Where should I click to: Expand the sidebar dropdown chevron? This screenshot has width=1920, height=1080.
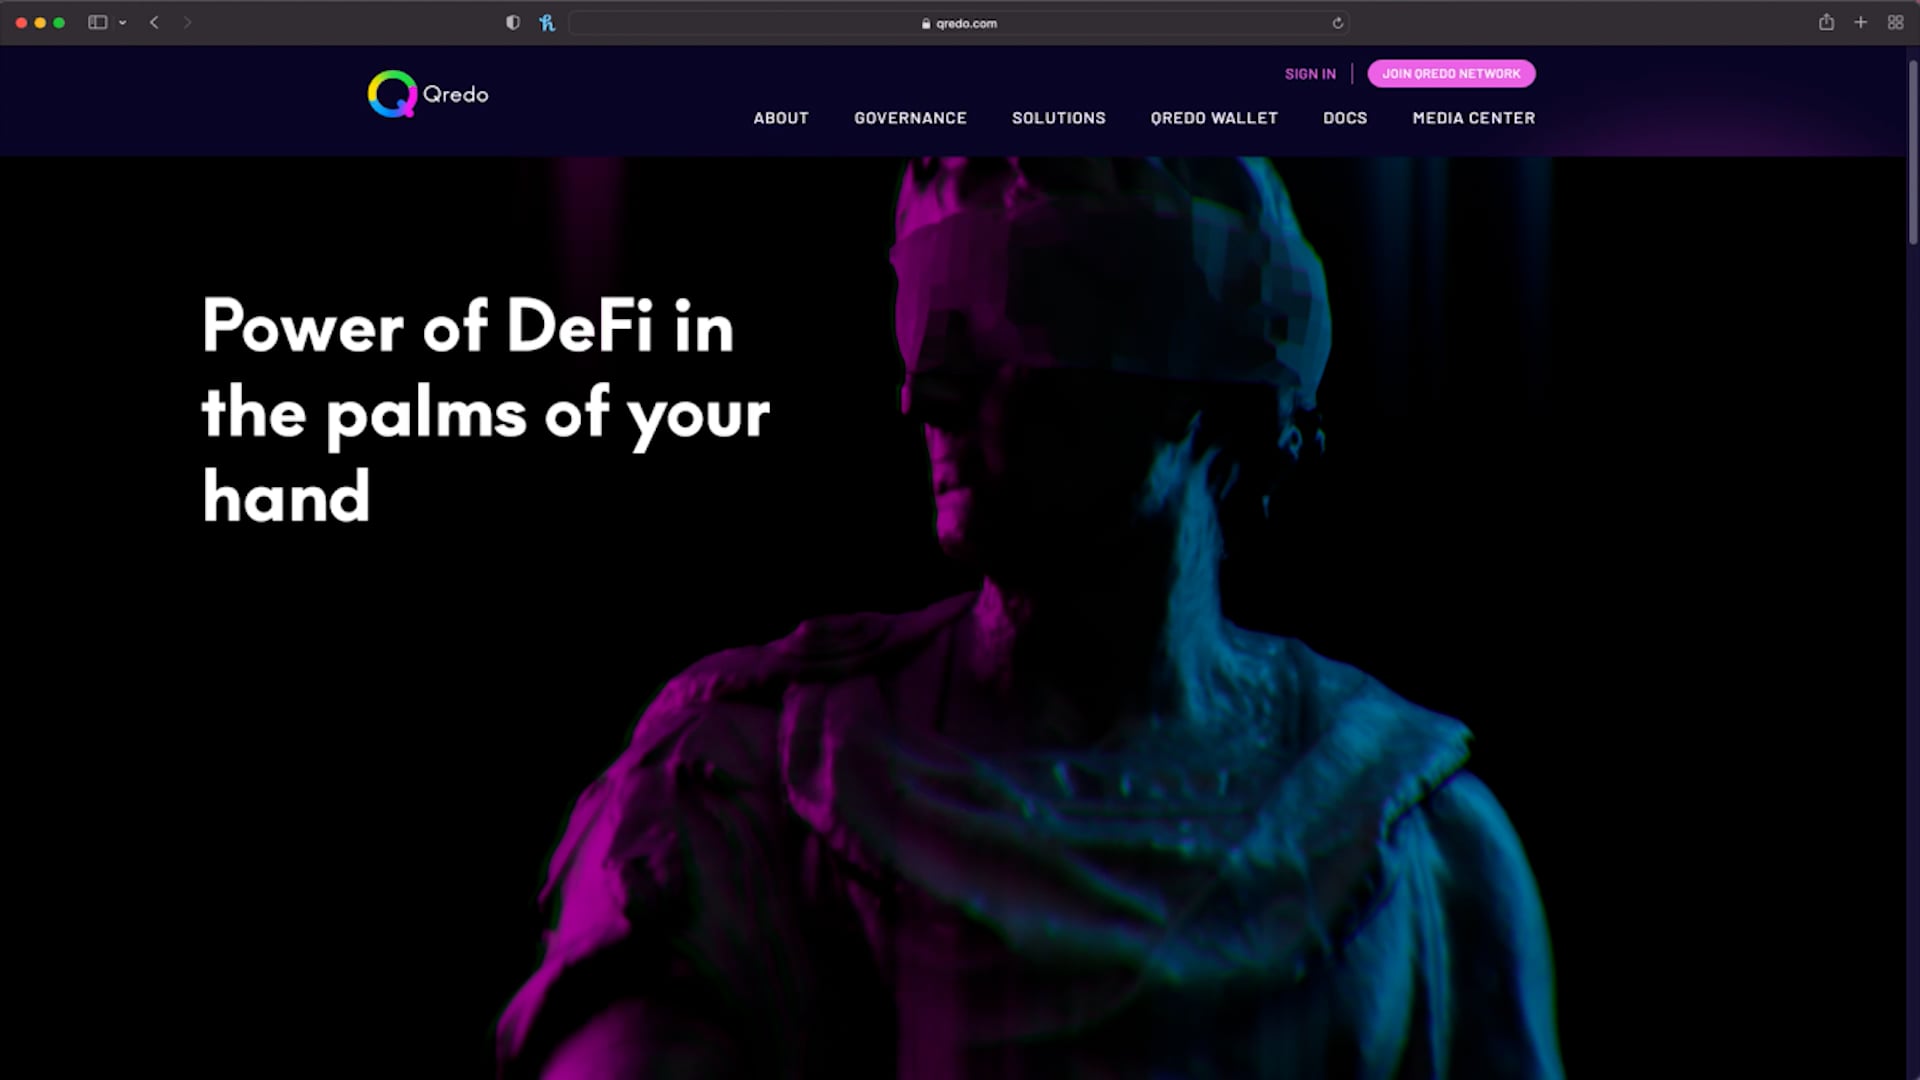(122, 22)
